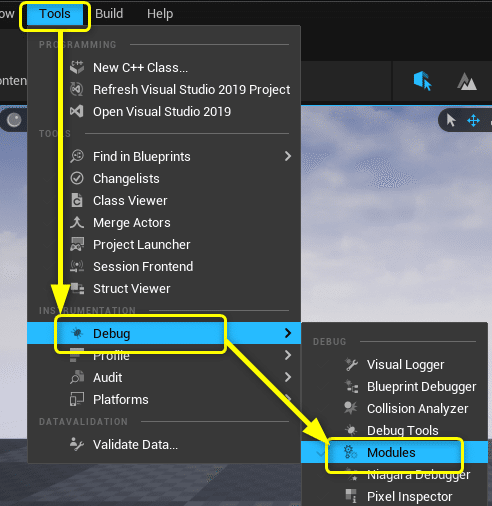
Task: Click the Modules gears icon
Action: (x=351, y=452)
